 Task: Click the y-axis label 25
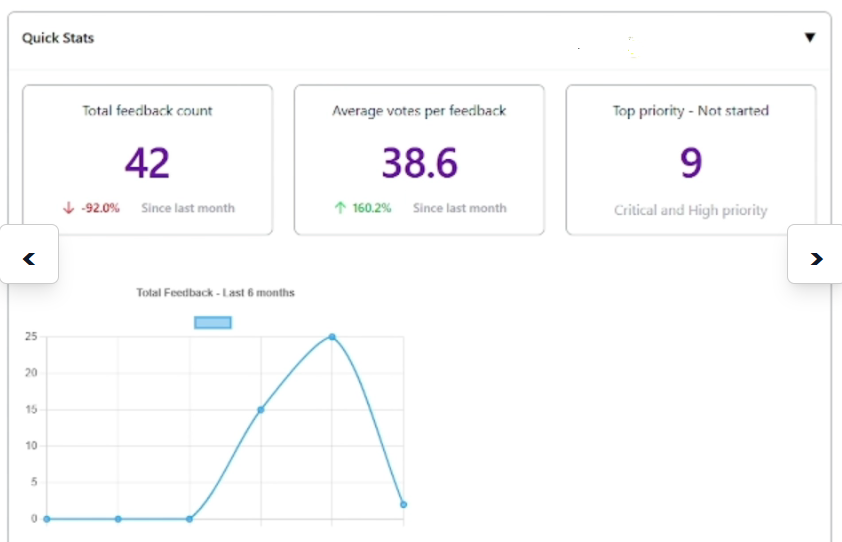pos(31,336)
